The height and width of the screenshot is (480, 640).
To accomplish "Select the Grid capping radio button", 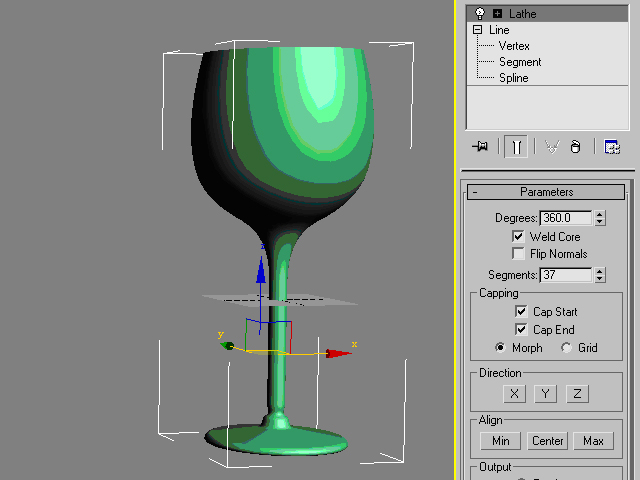I will [567, 348].
